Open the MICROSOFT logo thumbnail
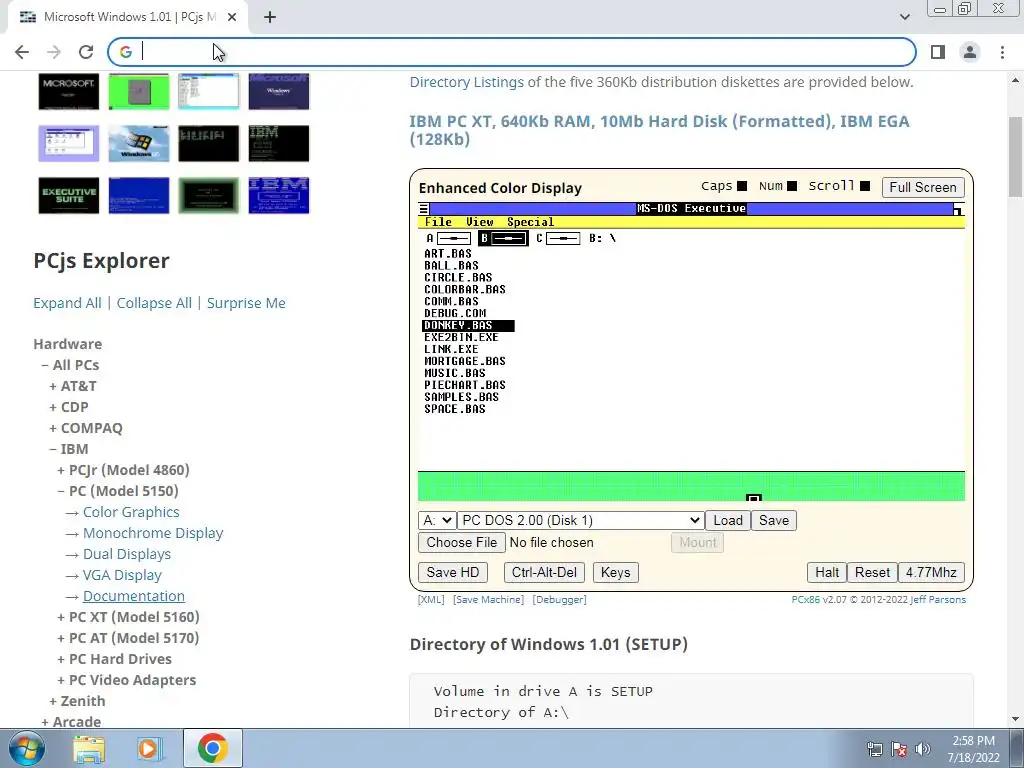 pos(69,91)
